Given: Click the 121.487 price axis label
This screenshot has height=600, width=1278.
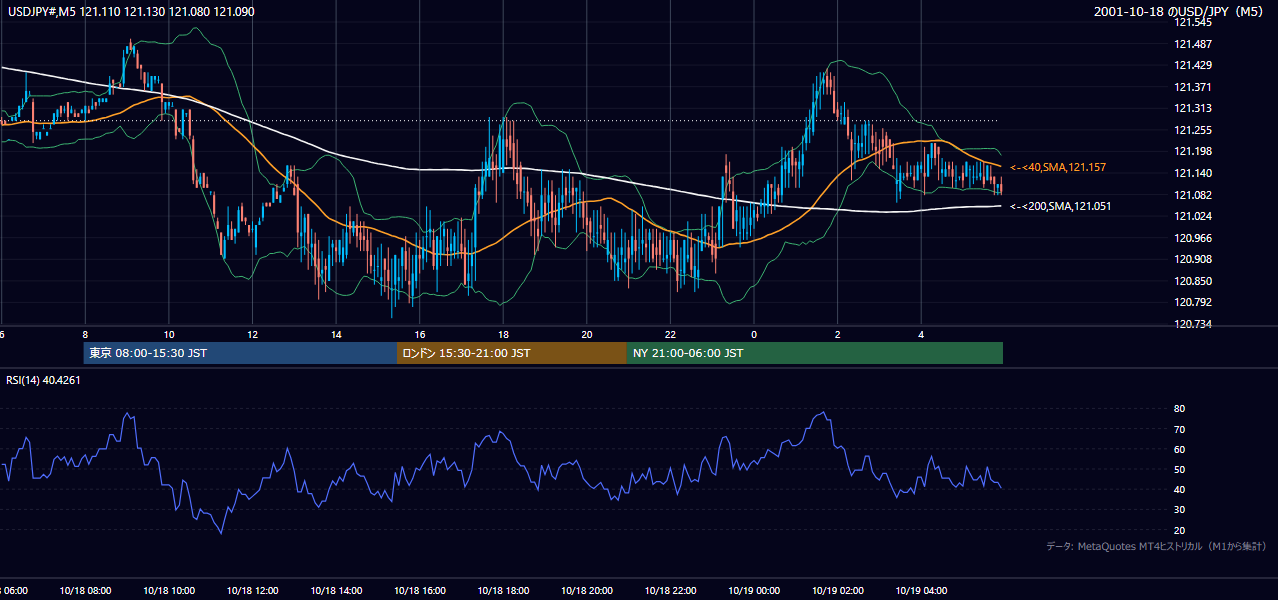Looking at the screenshot, I should [x=1194, y=44].
